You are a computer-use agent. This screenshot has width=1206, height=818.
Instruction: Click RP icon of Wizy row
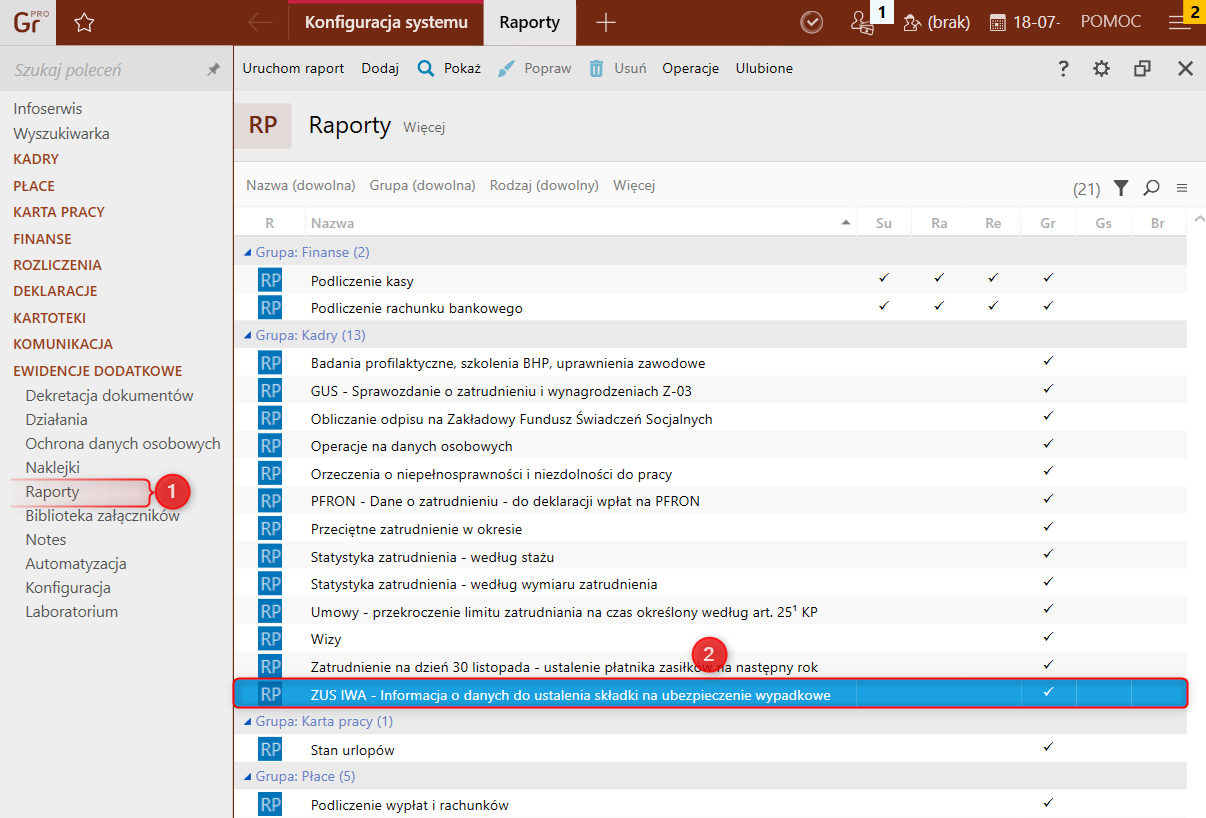point(270,638)
